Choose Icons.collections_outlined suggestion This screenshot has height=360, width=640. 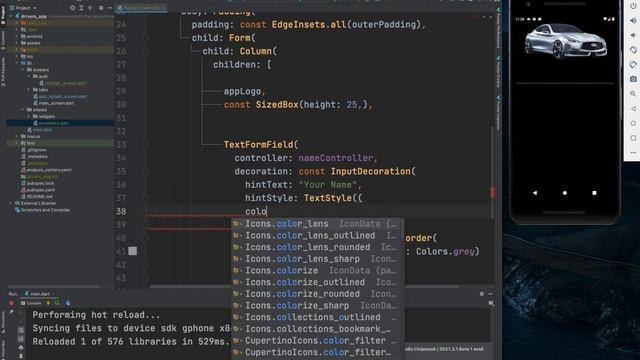pos(318,317)
